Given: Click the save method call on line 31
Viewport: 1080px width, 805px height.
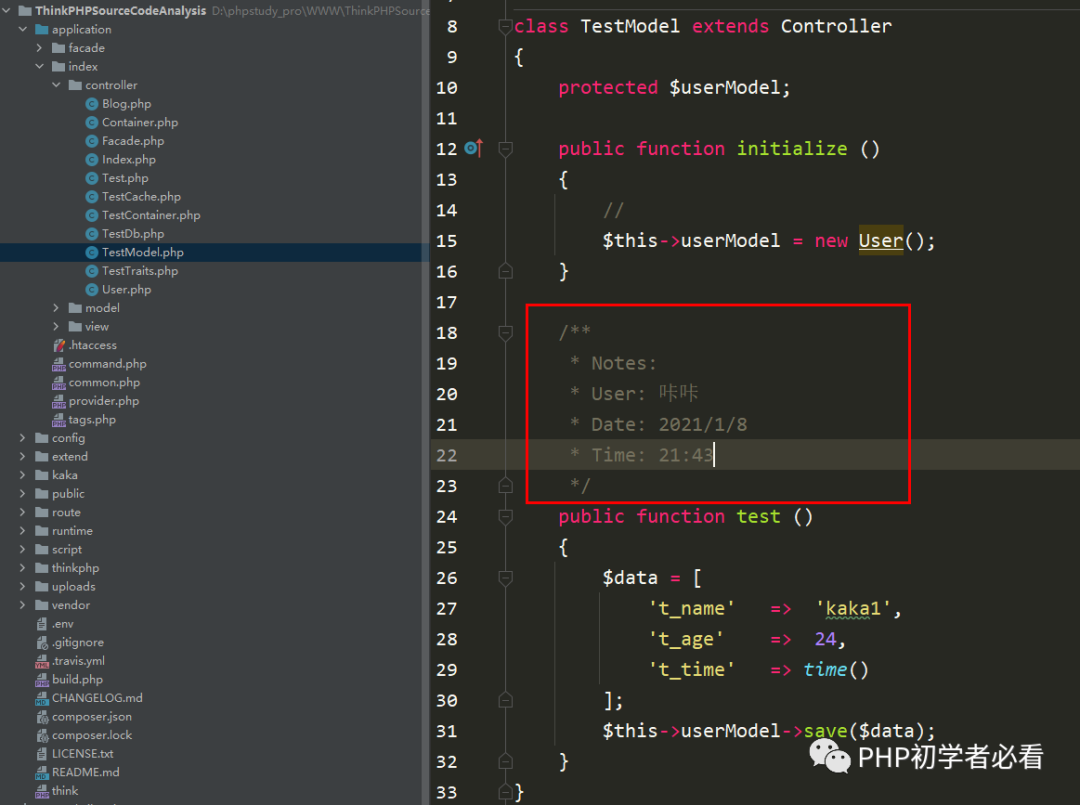Looking at the screenshot, I should [825, 731].
